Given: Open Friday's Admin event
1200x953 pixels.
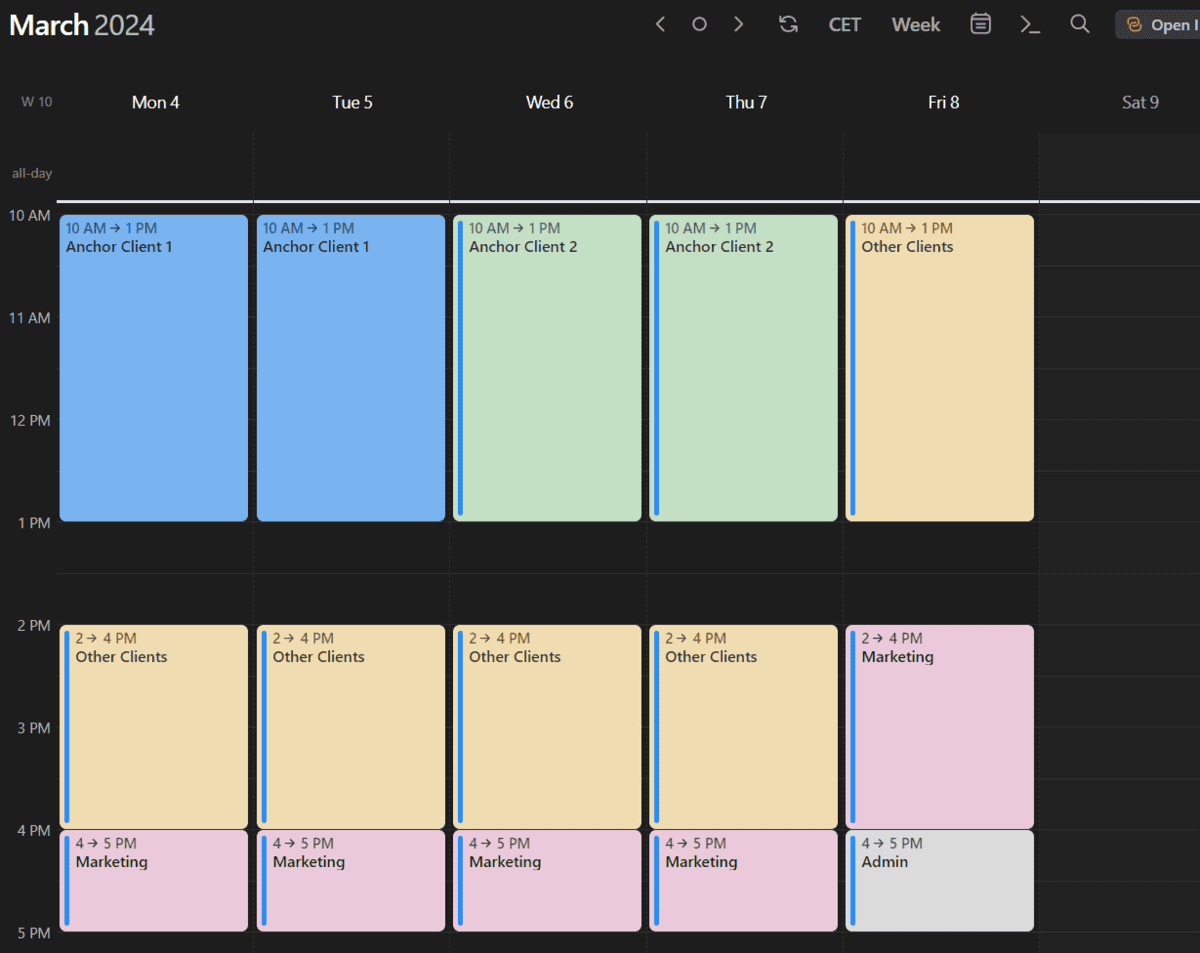Looking at the screenshot, I should coord(940,880).
